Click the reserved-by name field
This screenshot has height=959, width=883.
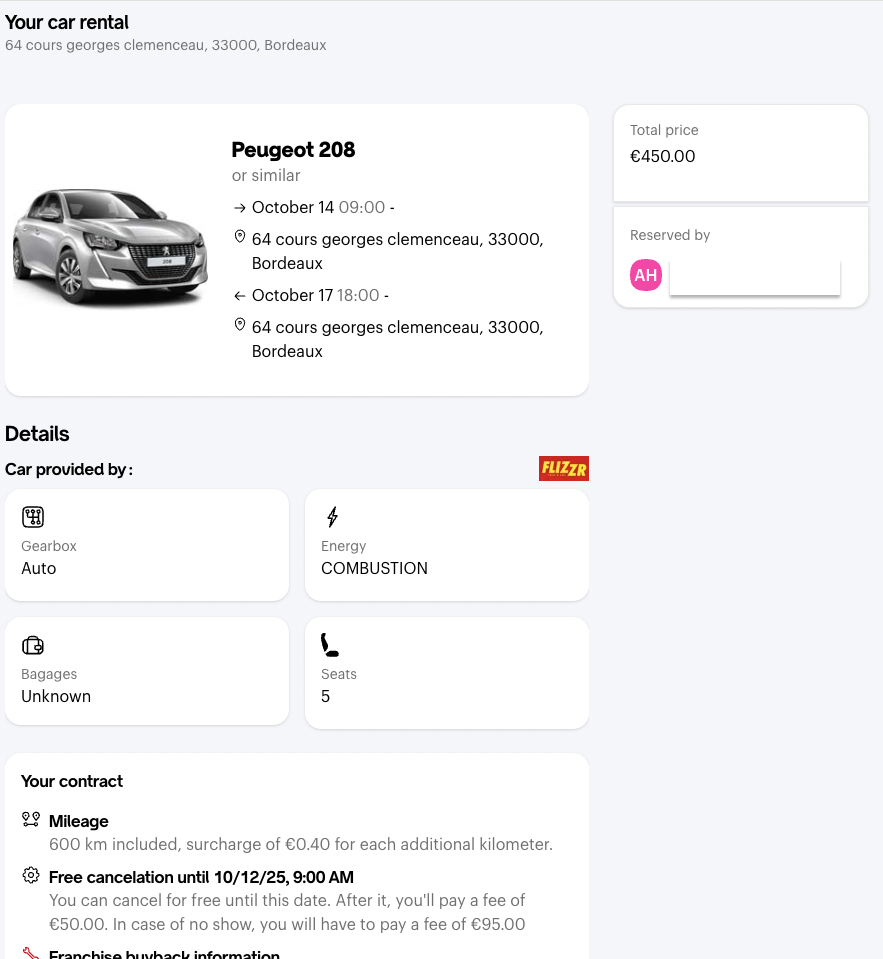[x=754, y=277]
